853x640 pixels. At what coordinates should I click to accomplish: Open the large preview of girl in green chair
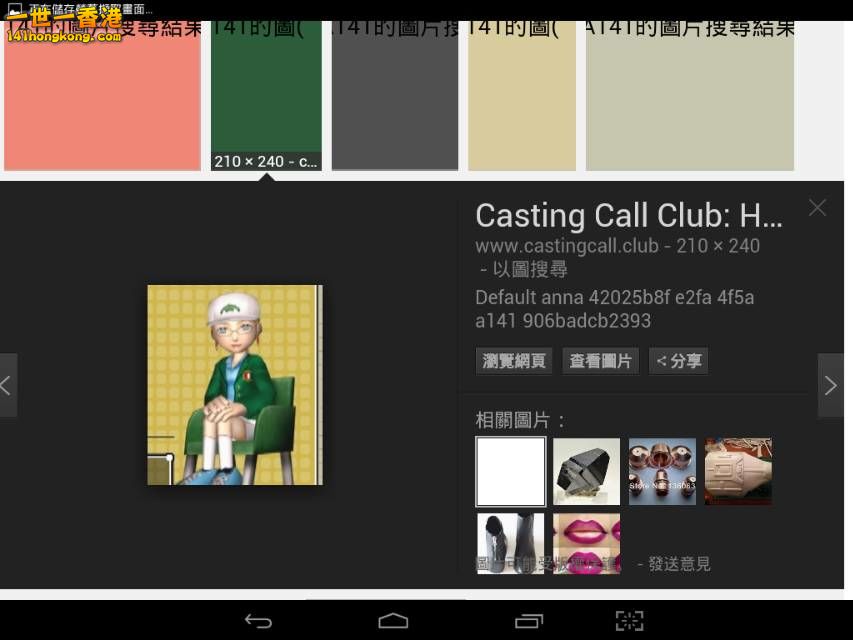(235, 385)
